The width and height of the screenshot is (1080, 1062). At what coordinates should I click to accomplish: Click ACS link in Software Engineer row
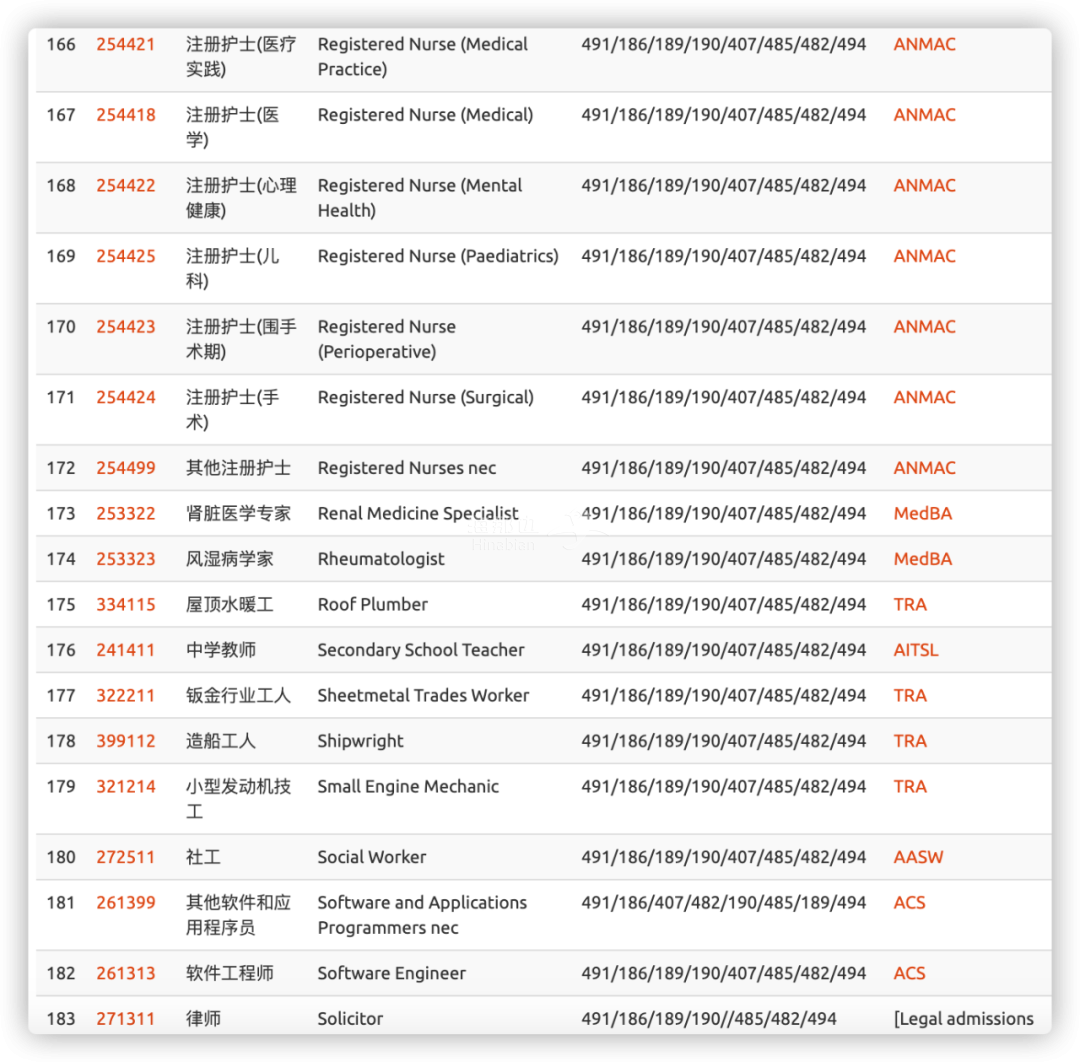click(909, 973)
